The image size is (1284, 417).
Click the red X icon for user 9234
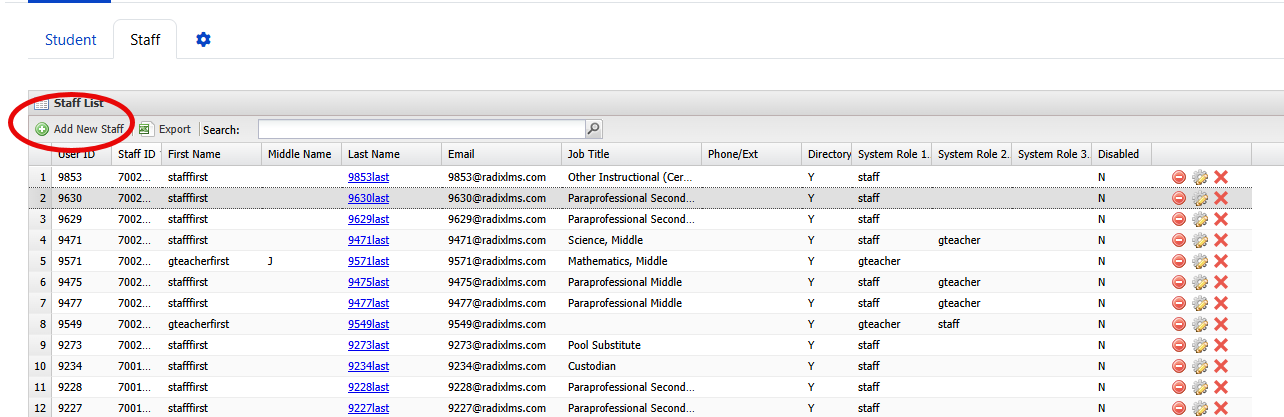[1221, 366]
